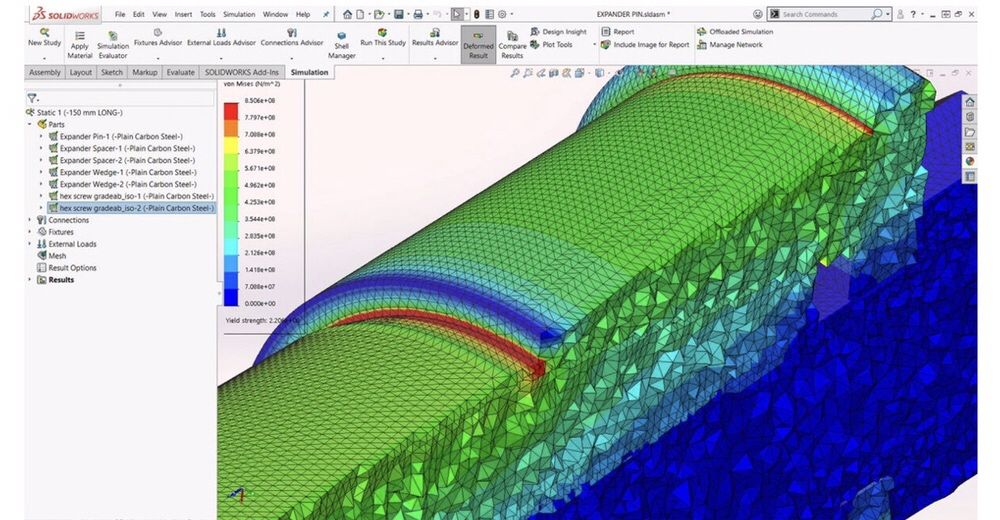The width and height of the screenshot is (1000, 520).
Task: Open the Connections Advisor
Action: point(291,38)
